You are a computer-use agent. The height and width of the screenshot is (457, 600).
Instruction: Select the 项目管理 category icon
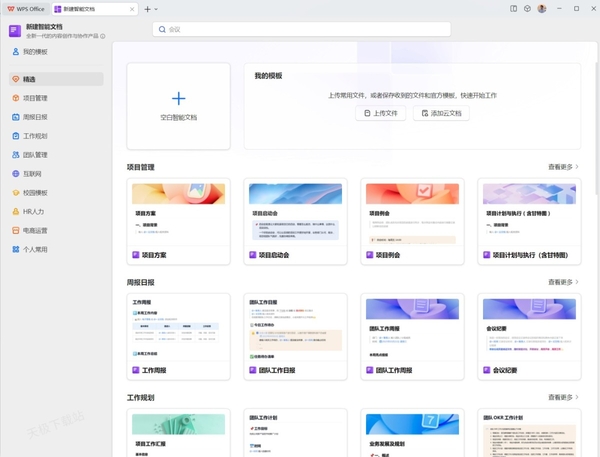[x=15, y=98]
